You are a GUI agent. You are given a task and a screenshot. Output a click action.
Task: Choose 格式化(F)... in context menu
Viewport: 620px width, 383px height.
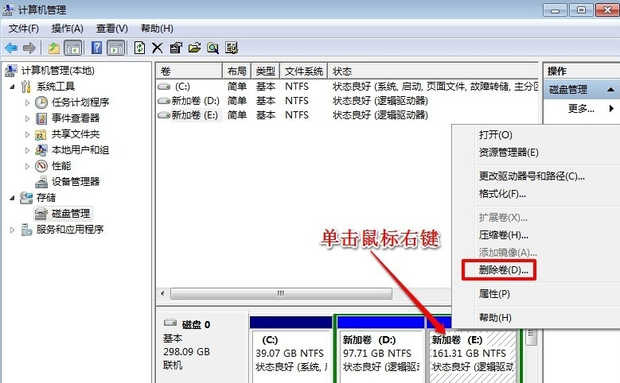502,194
